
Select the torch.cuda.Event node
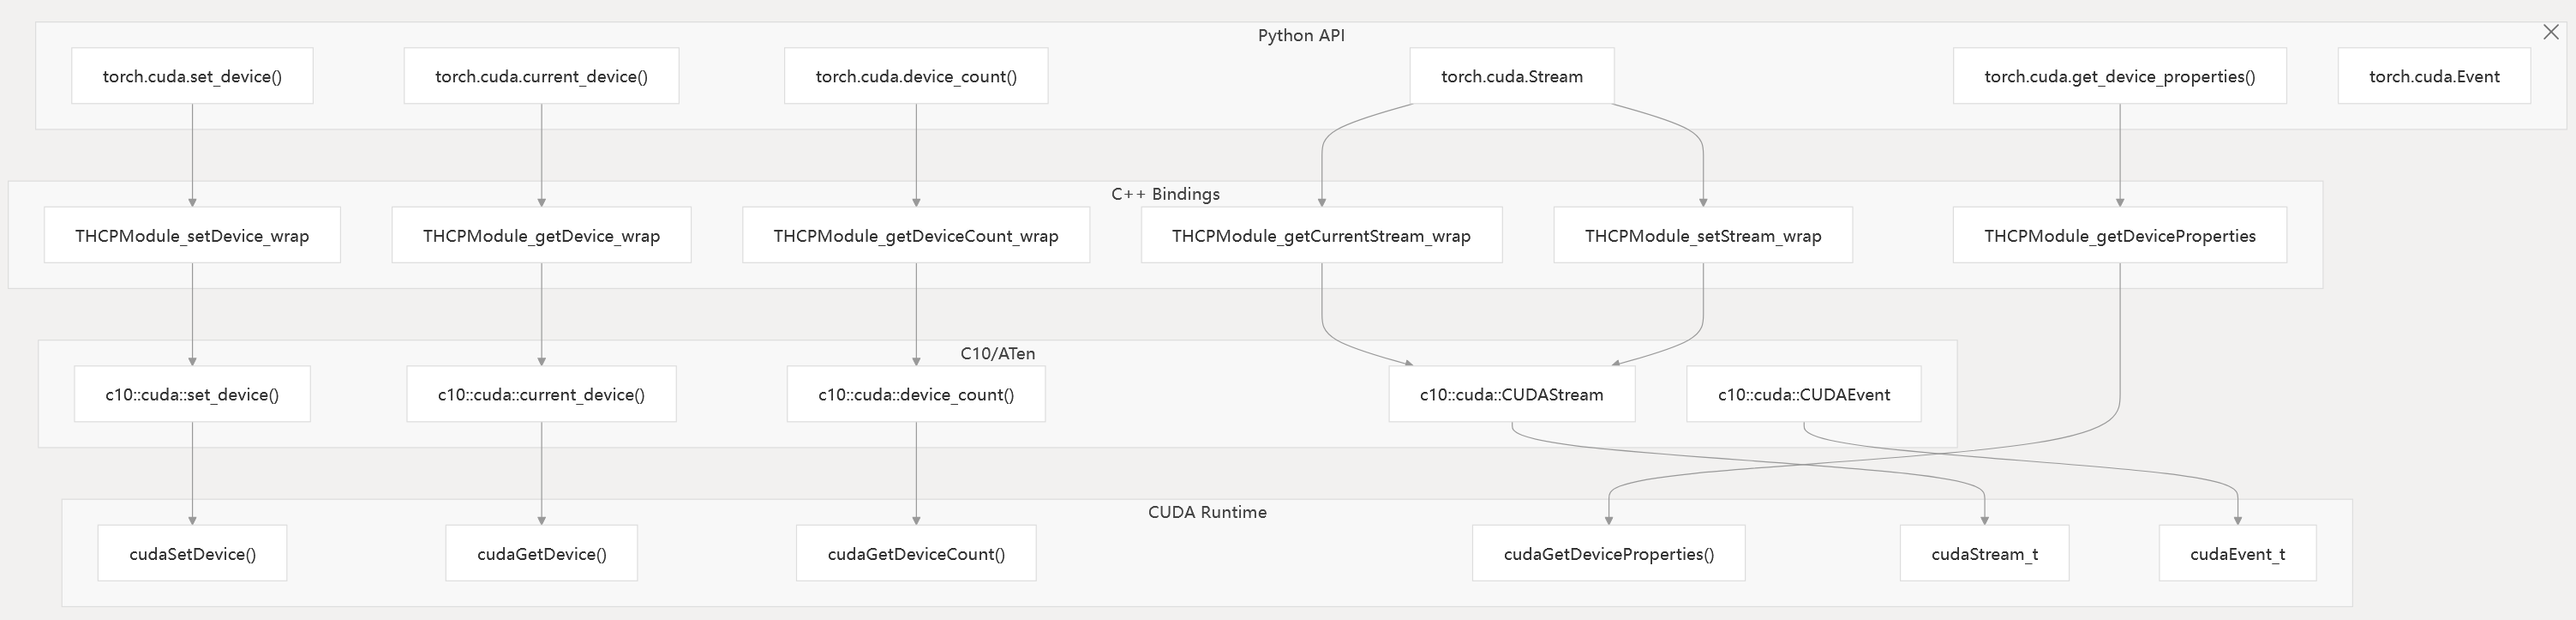pyautogui.click(x=2433, y=76)
